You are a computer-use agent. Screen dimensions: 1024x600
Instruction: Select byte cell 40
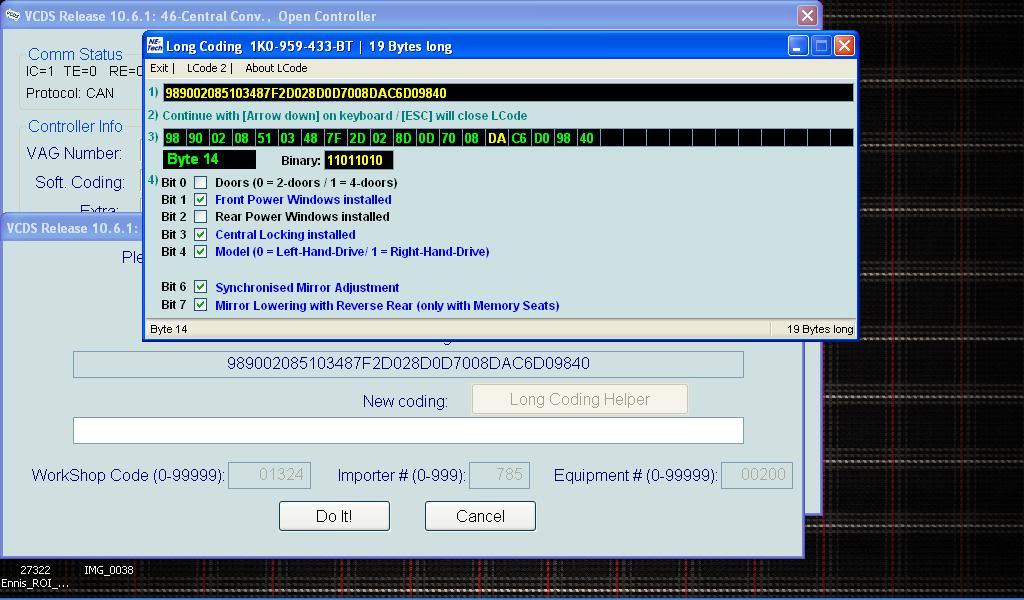[586, 138]
